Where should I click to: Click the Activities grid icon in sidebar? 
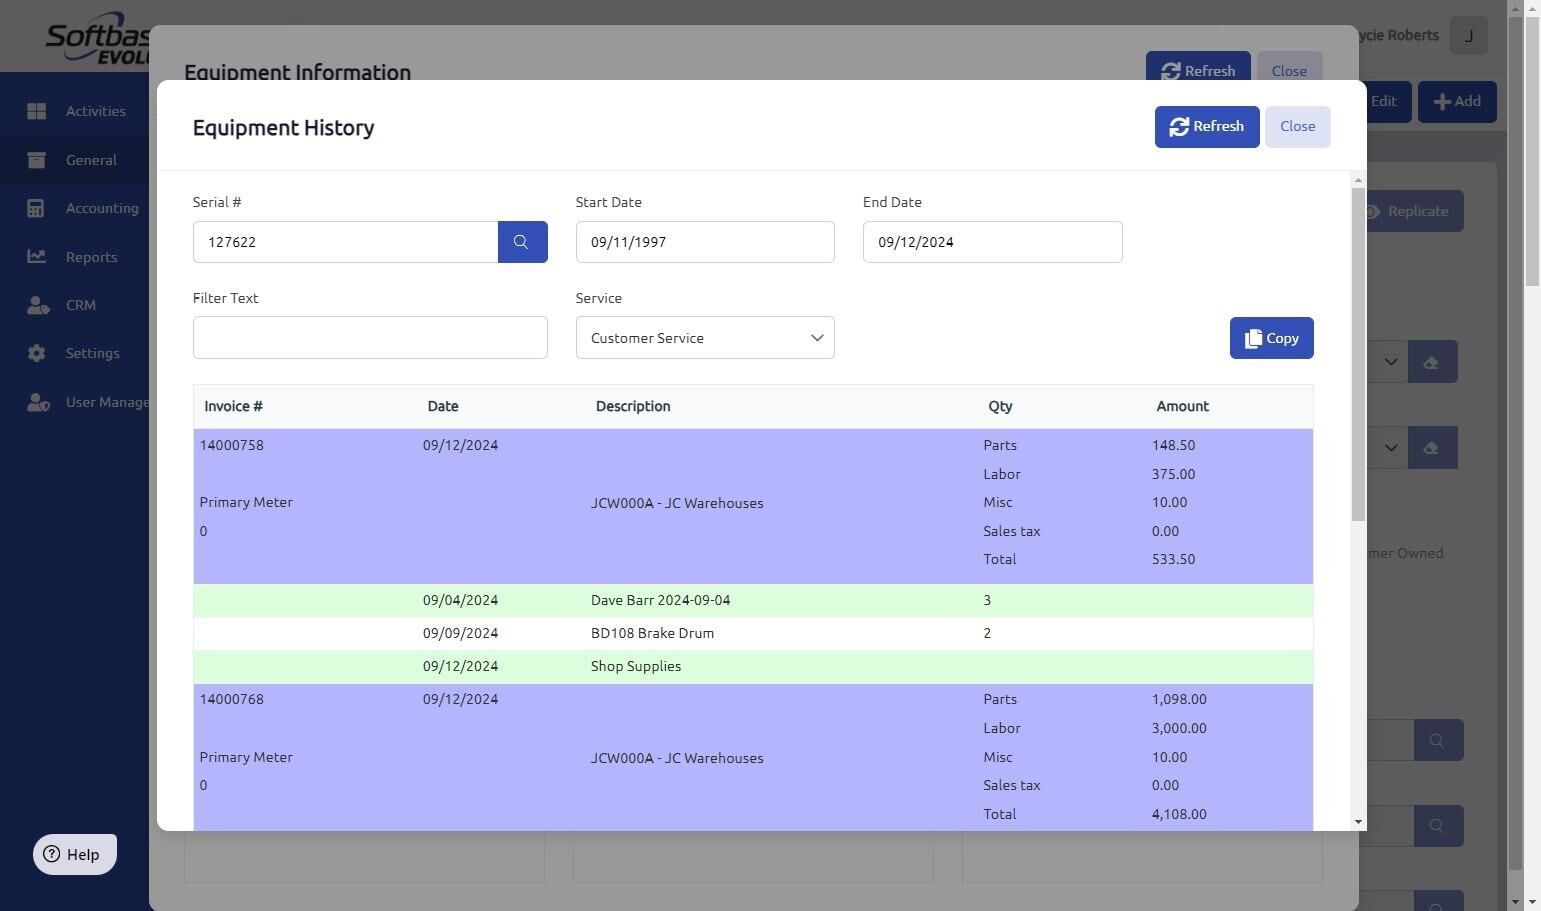[x=37, y=111]
